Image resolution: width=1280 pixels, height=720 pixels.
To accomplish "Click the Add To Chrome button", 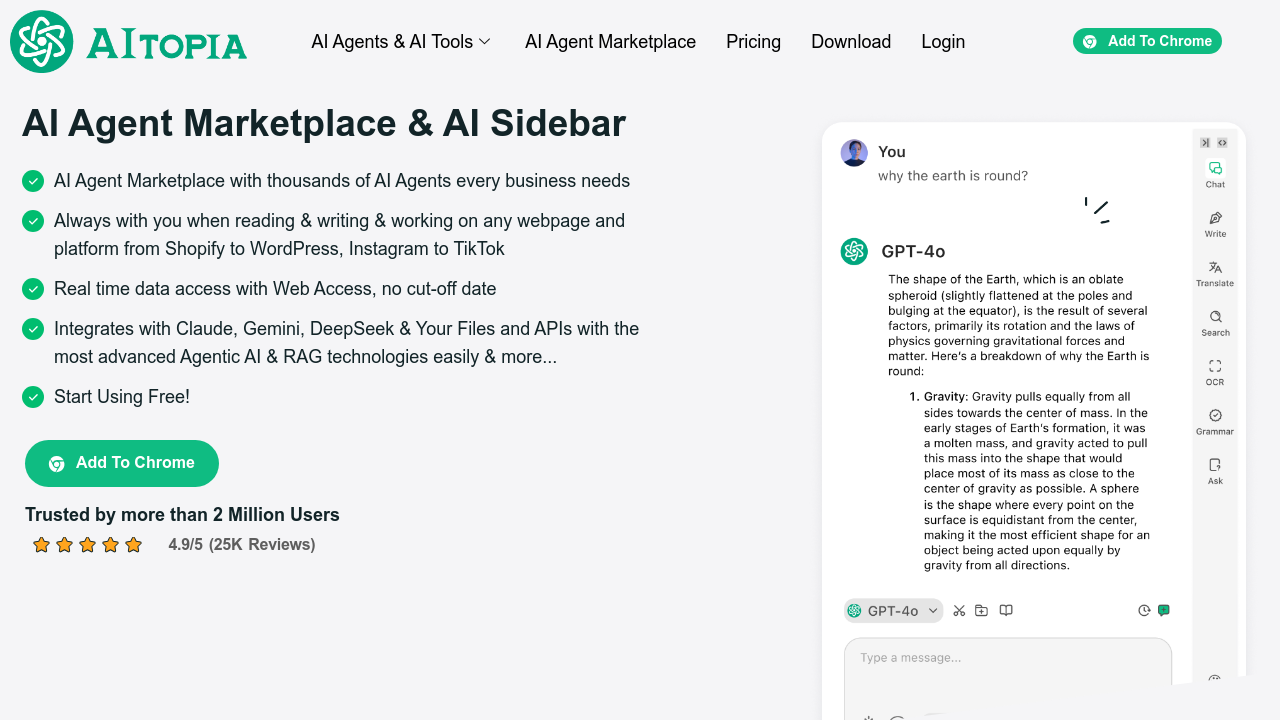I will point(1147,41).
